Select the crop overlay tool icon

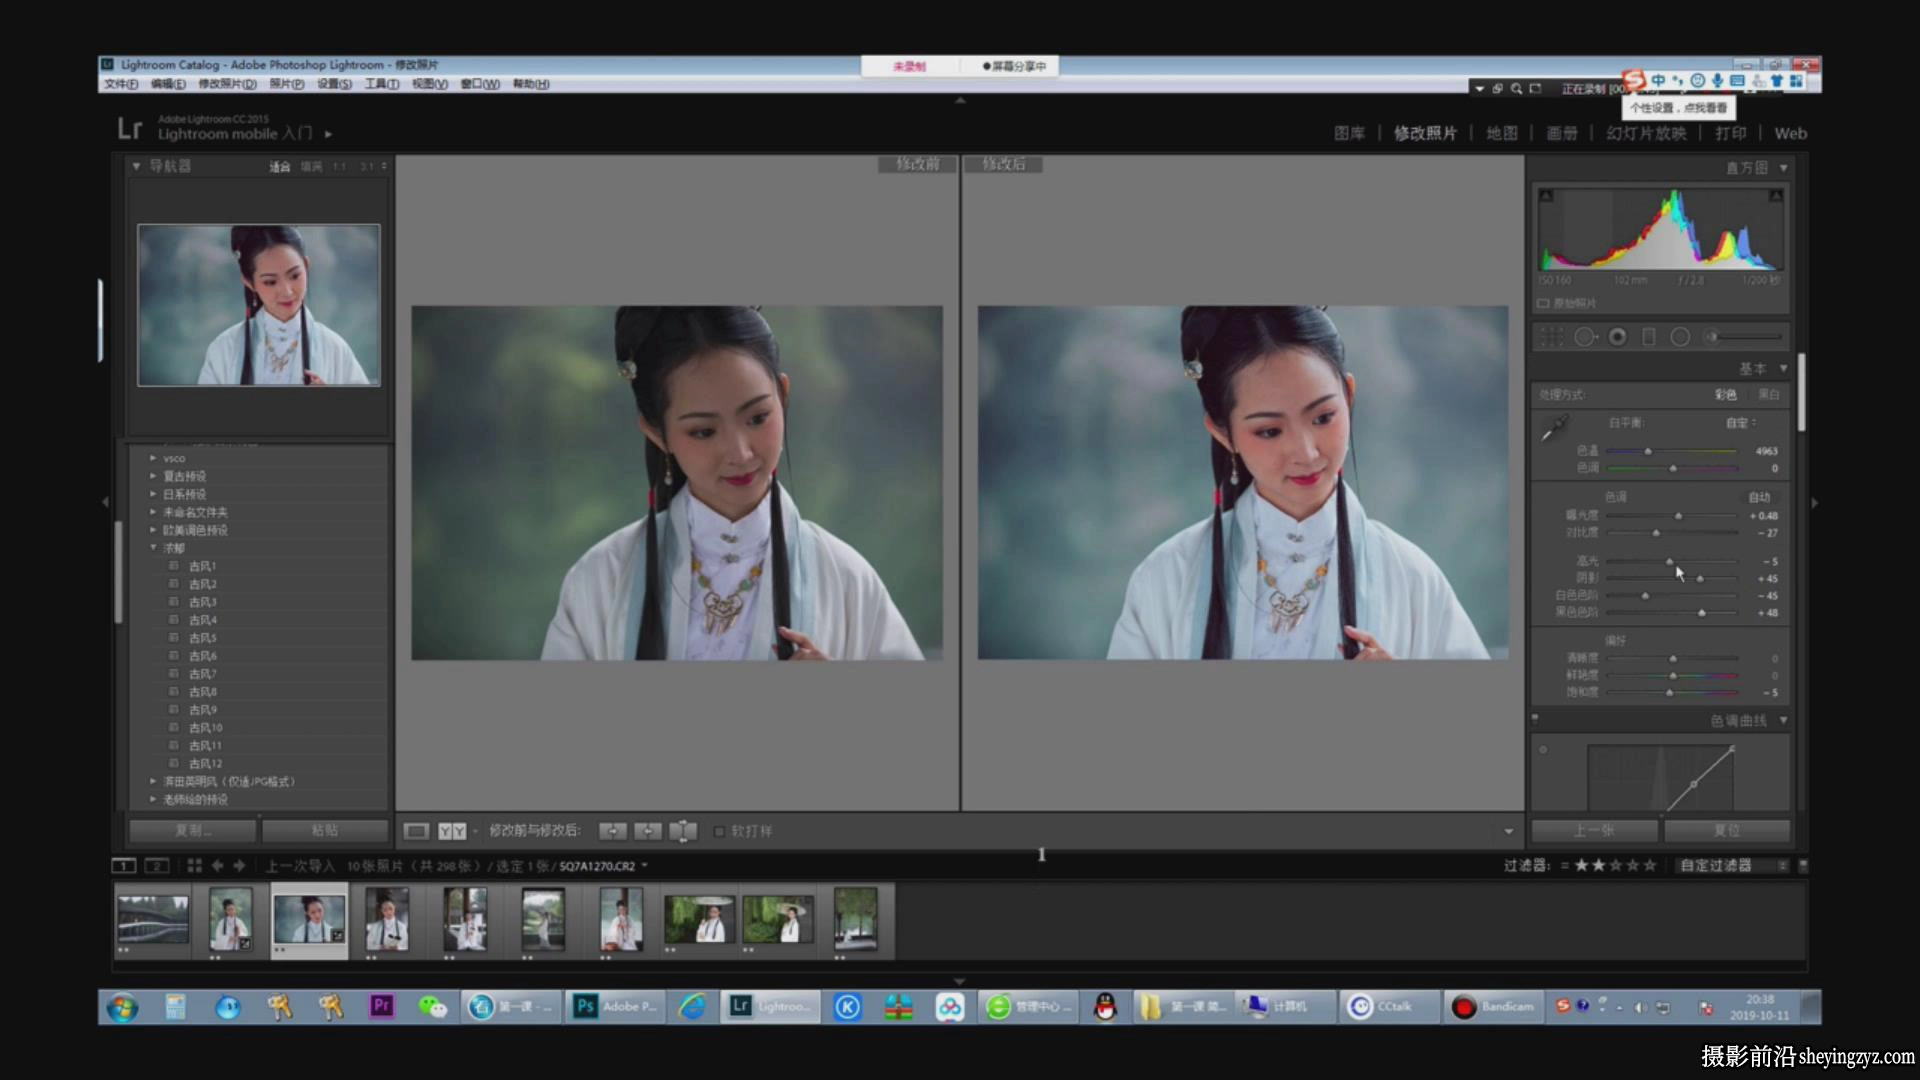coord(1551,338)
